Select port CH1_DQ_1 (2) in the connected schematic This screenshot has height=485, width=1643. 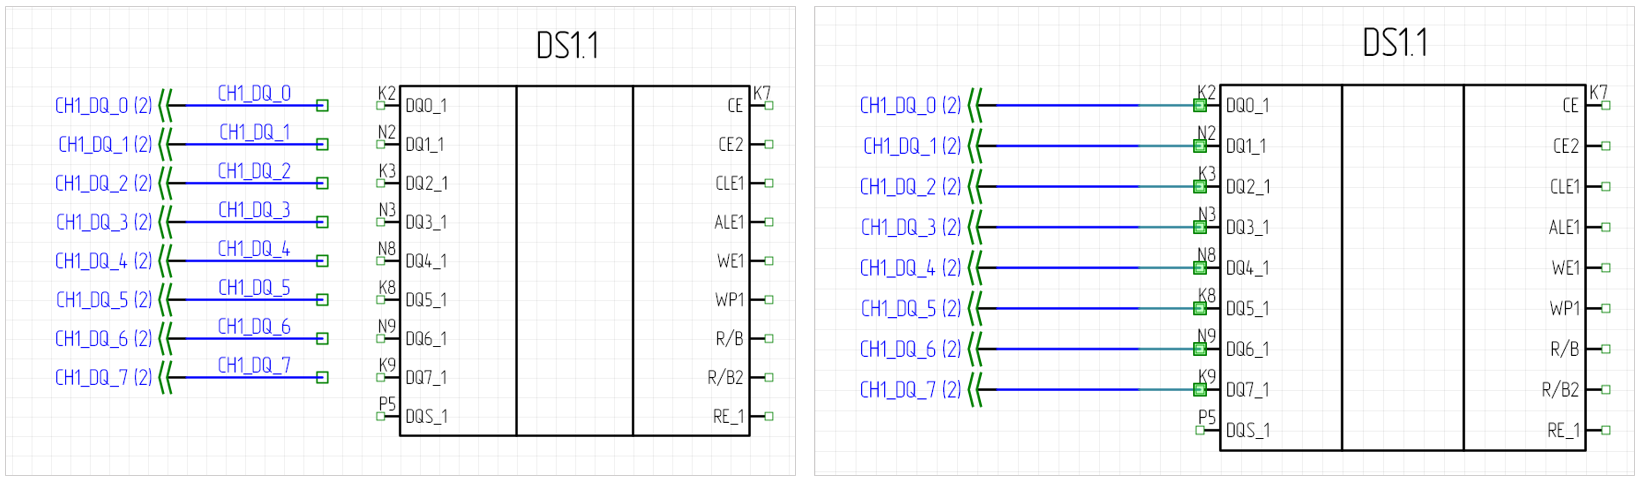point(911,146)
